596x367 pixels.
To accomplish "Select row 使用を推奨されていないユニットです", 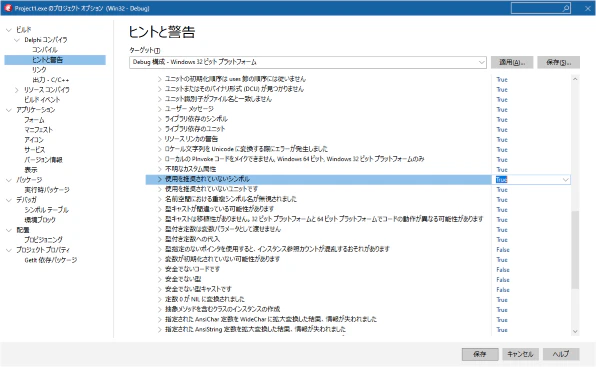I will point(211,189).
